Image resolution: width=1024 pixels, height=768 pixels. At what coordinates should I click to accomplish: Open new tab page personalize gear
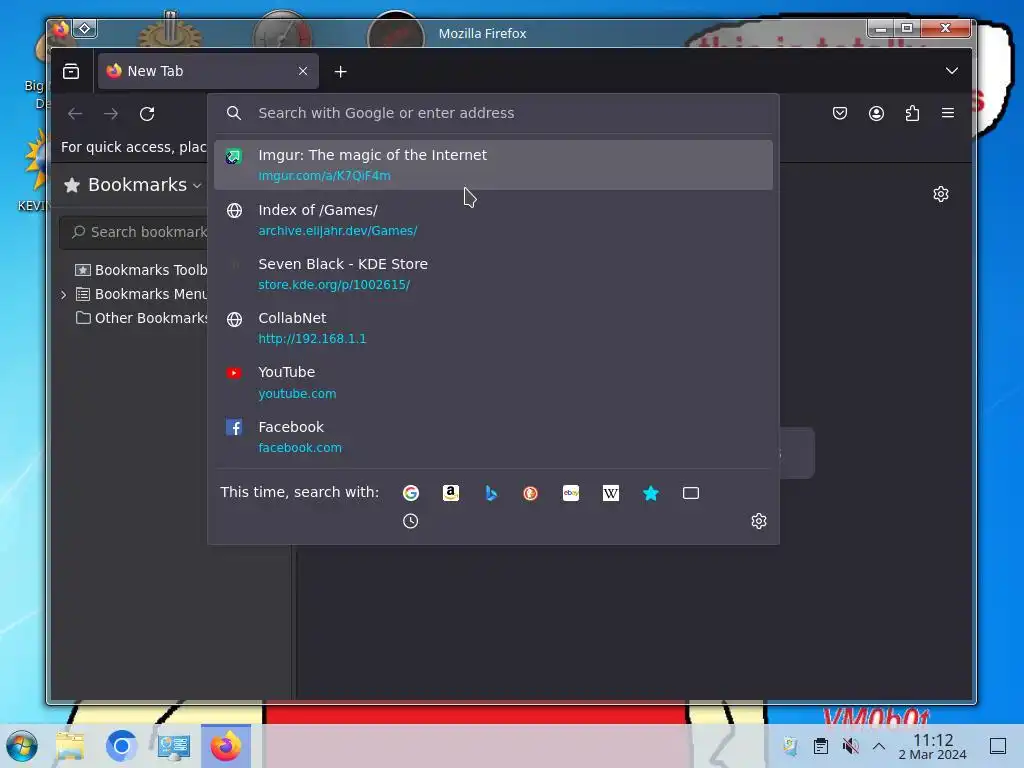pos(940,194)
